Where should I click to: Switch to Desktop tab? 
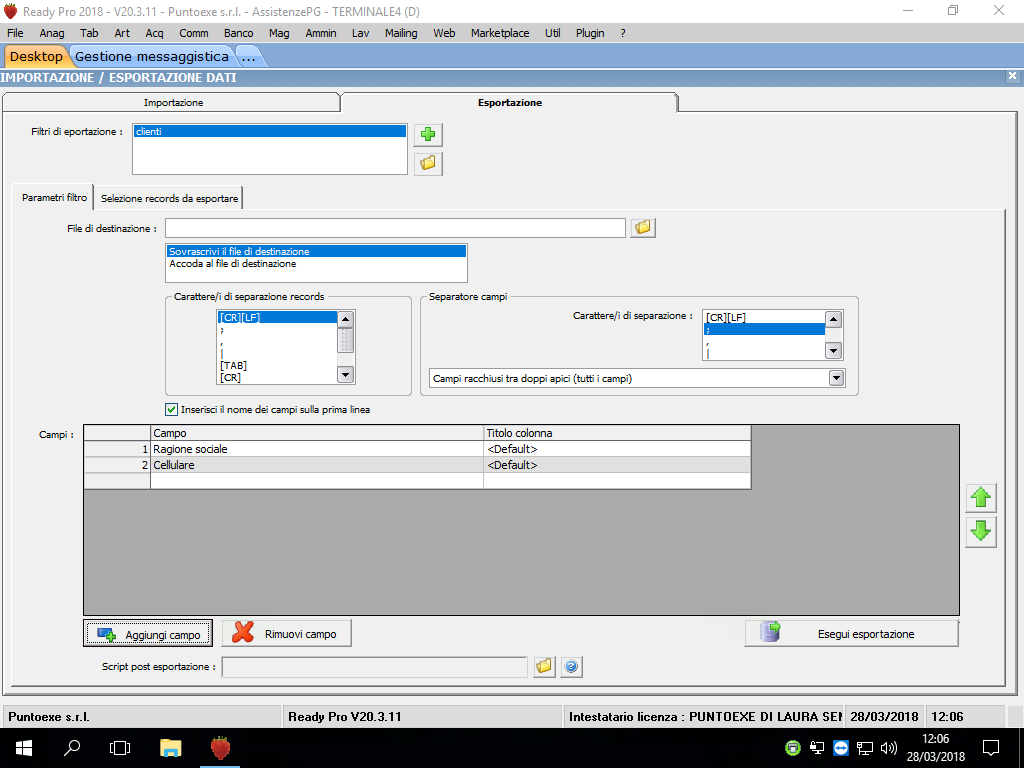tap(36, 56)
